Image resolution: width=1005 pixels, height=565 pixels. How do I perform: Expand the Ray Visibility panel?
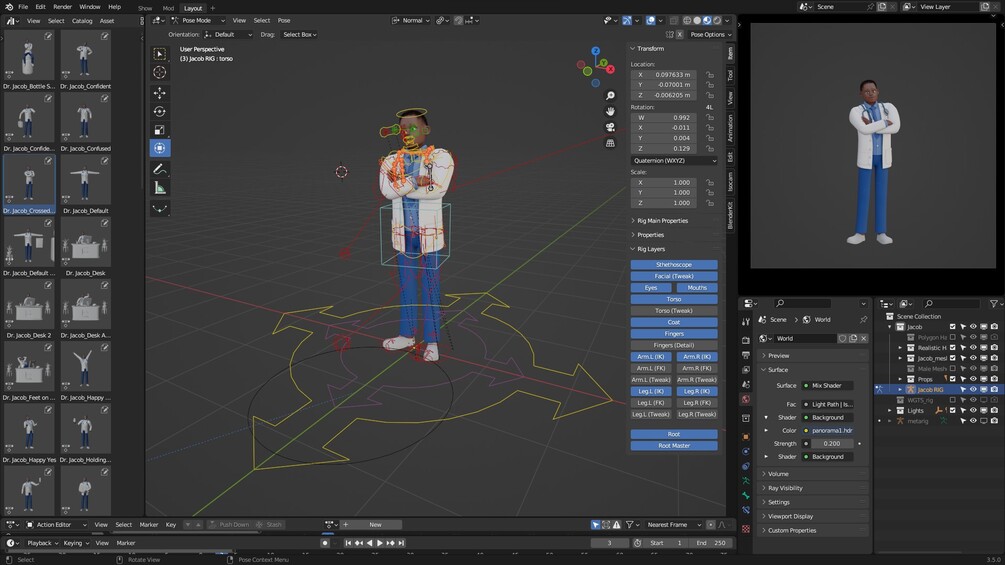click(x=785, y=488)
